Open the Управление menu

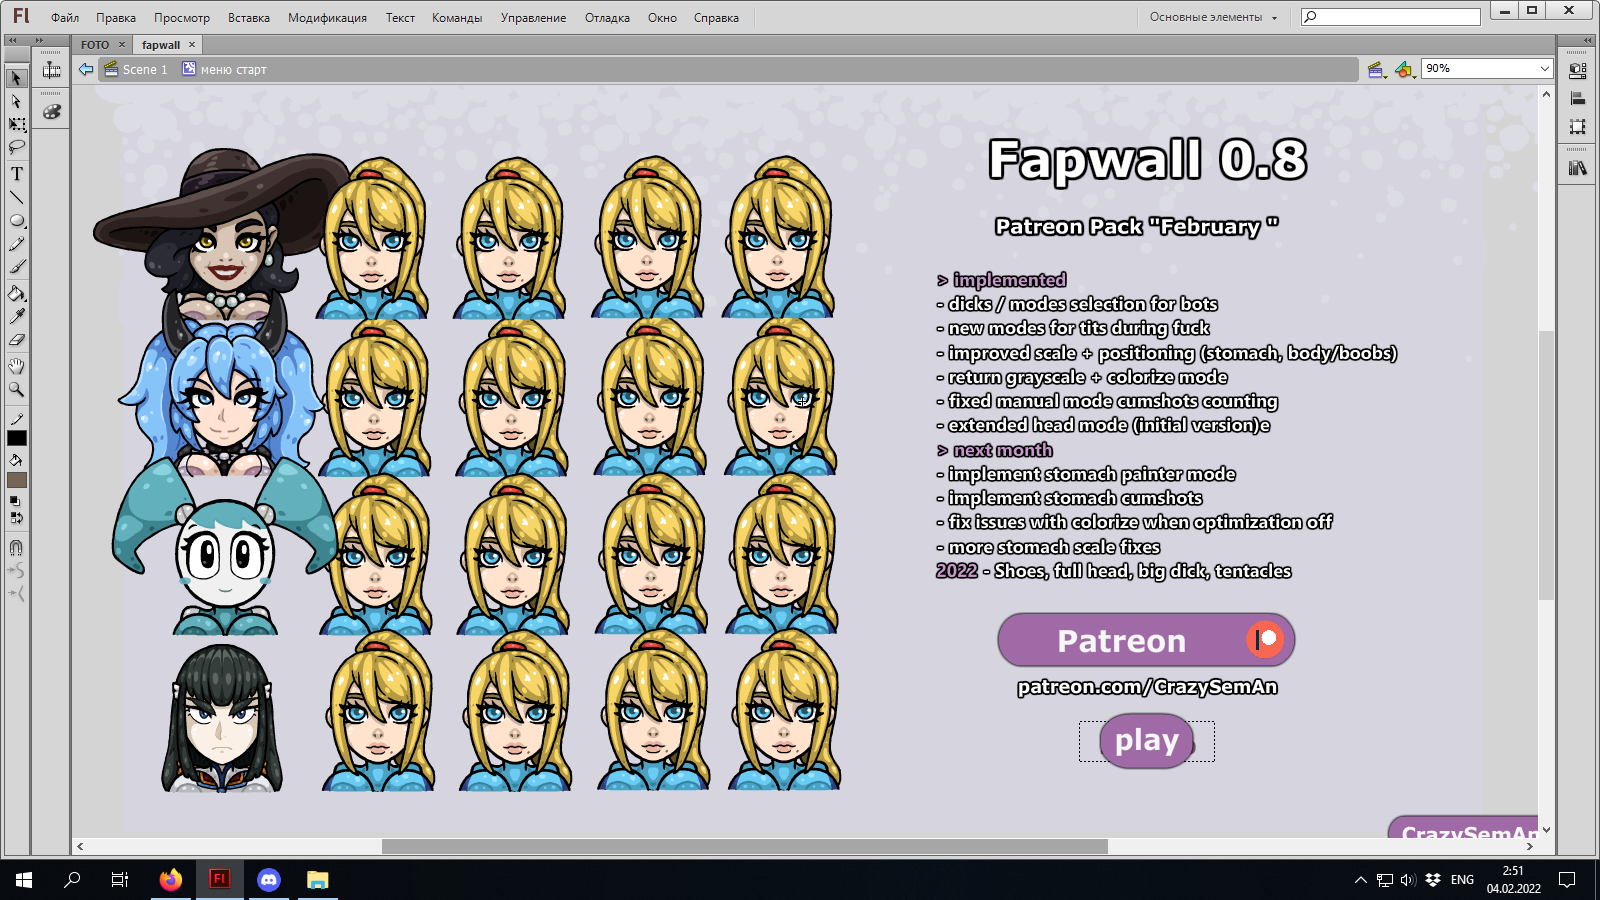click(x=533, y=18)
